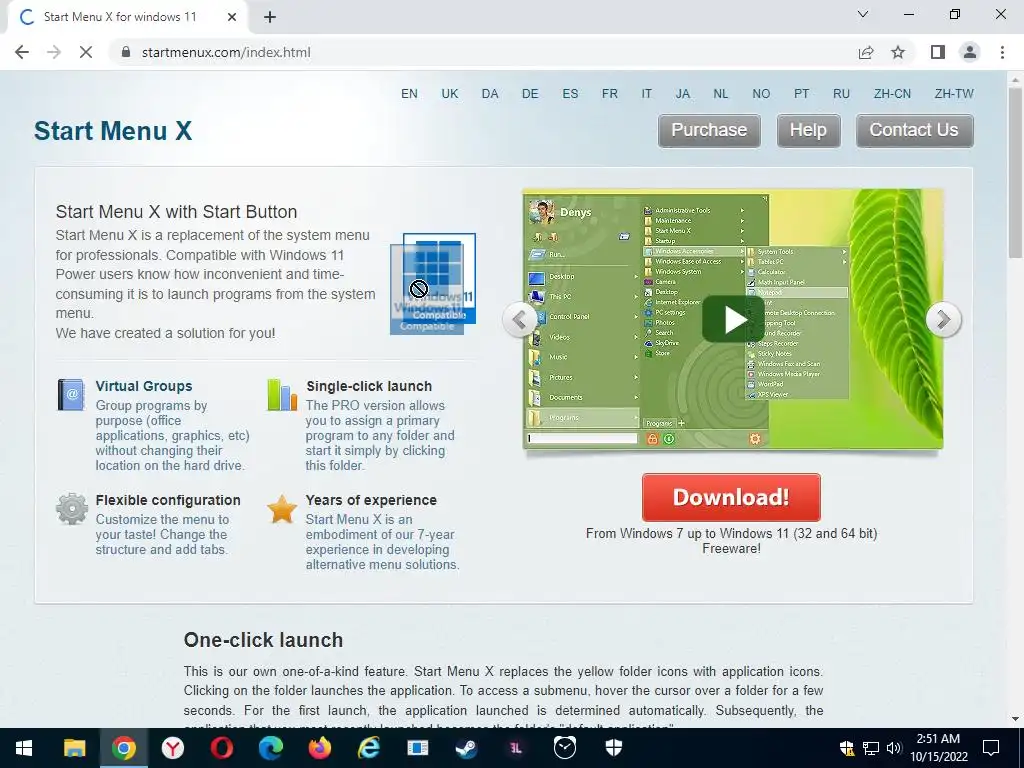Switch language to DE
The image size is (1024, 768).
[530, 93]
